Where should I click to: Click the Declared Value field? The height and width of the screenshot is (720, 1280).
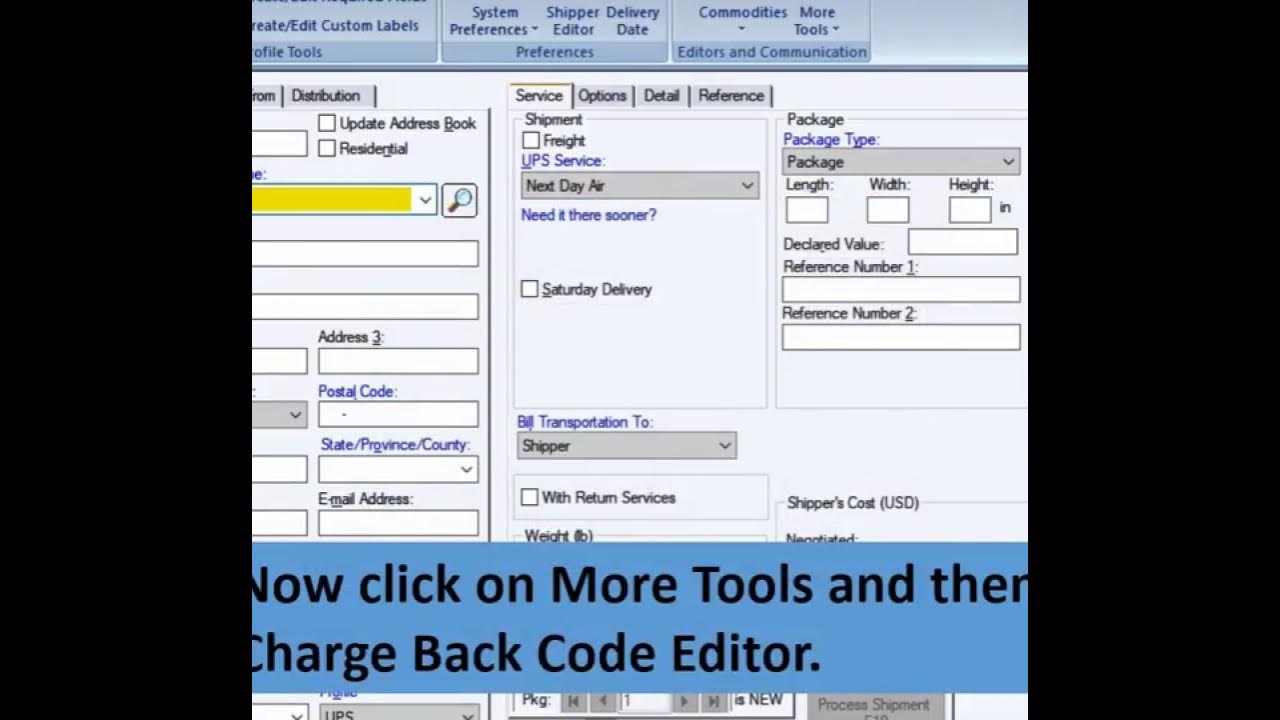point(963,242)
